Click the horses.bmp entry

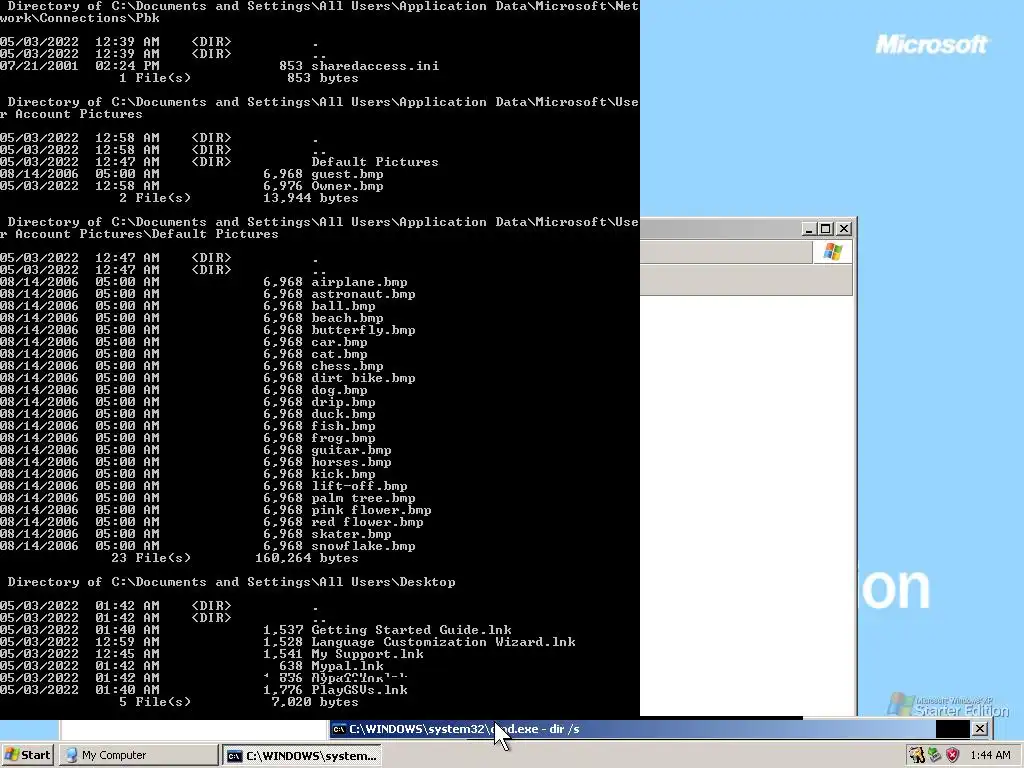click(351, 462)
